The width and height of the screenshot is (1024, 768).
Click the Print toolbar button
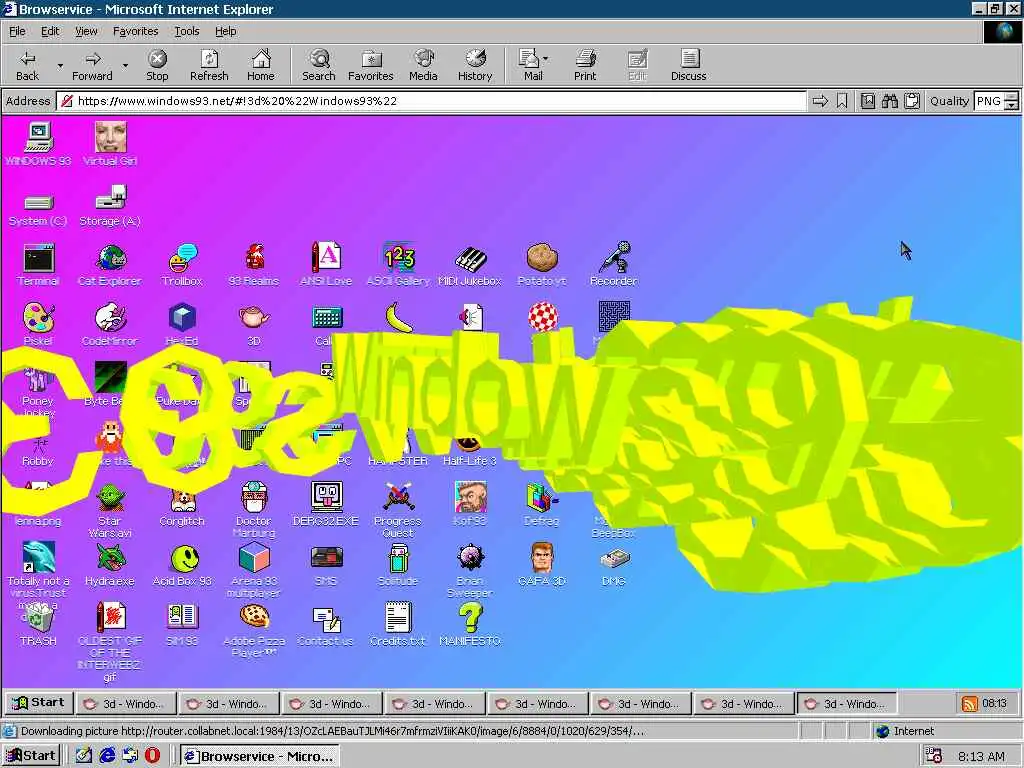584,65
